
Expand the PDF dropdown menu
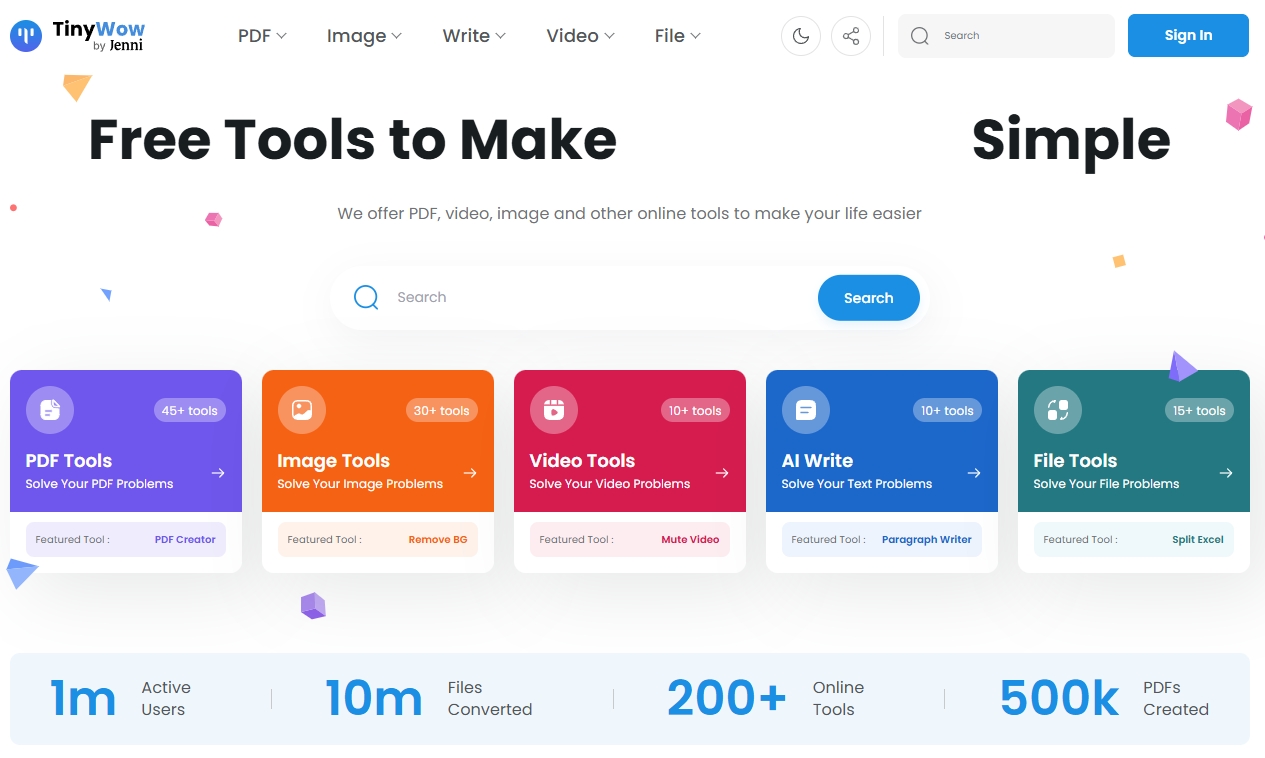(x=262, y=36)
